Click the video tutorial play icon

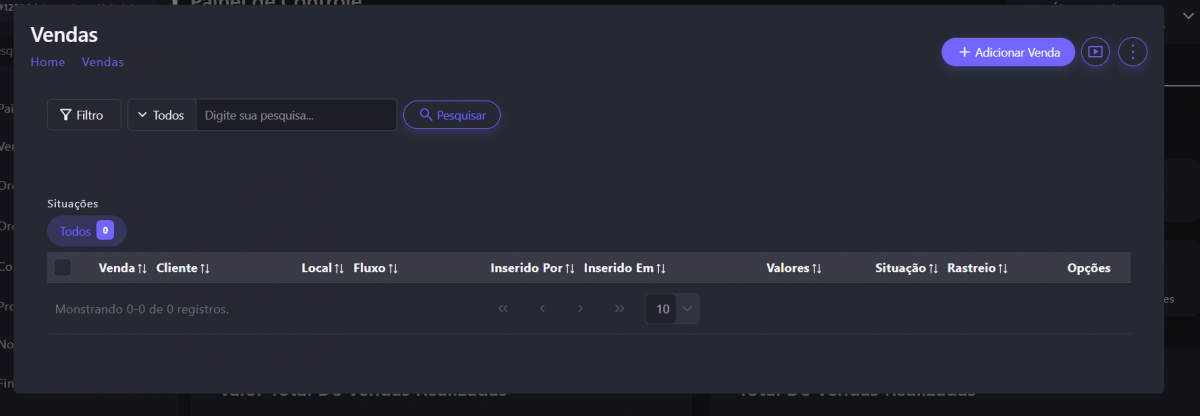1096,52
